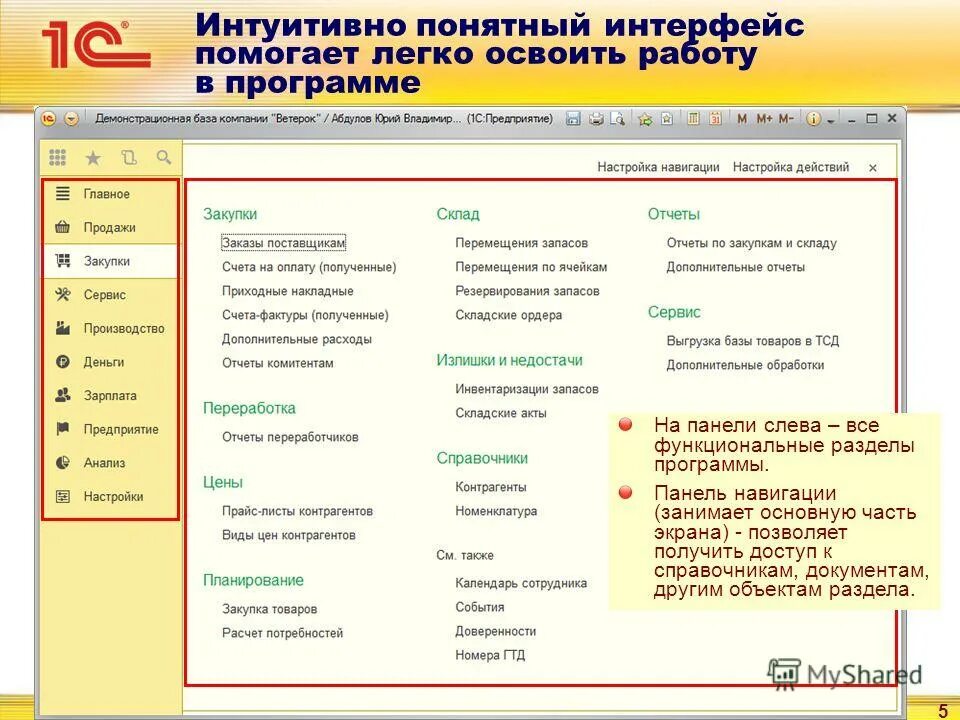Open the sections grid icon in the sidebar

pos(57,157)
